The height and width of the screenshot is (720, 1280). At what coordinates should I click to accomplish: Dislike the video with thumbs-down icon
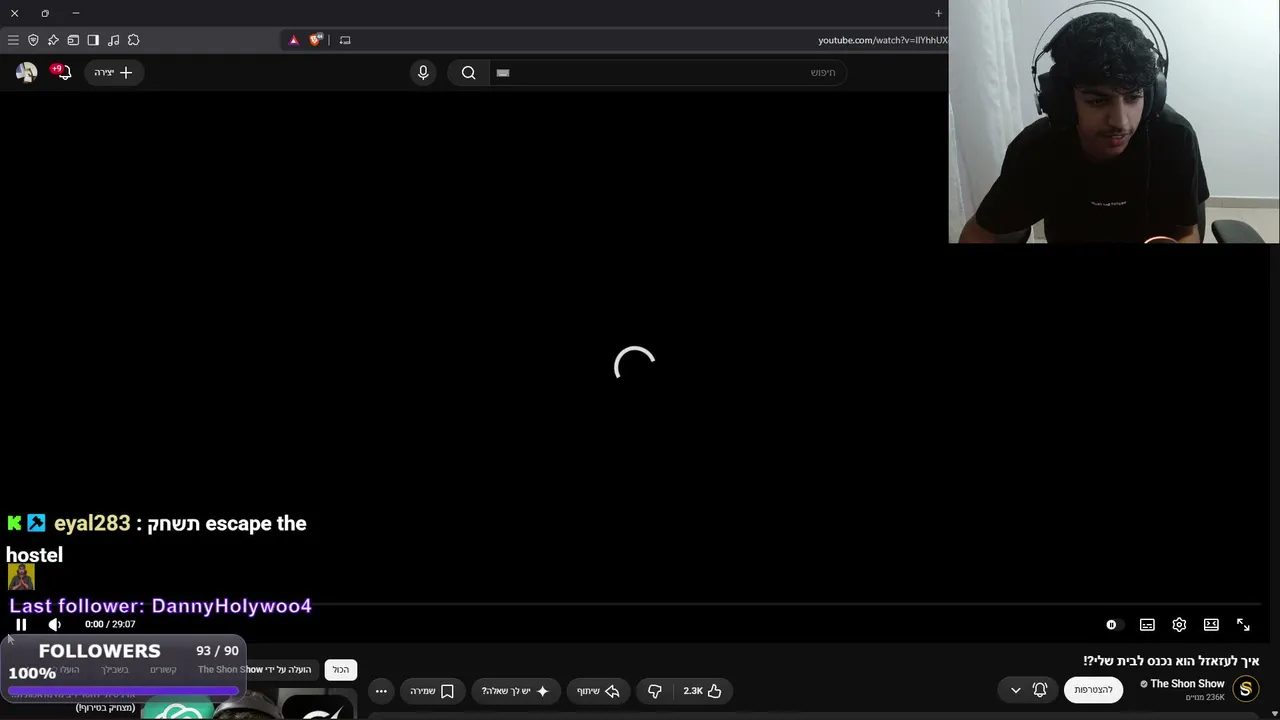(x=655, y=691)
